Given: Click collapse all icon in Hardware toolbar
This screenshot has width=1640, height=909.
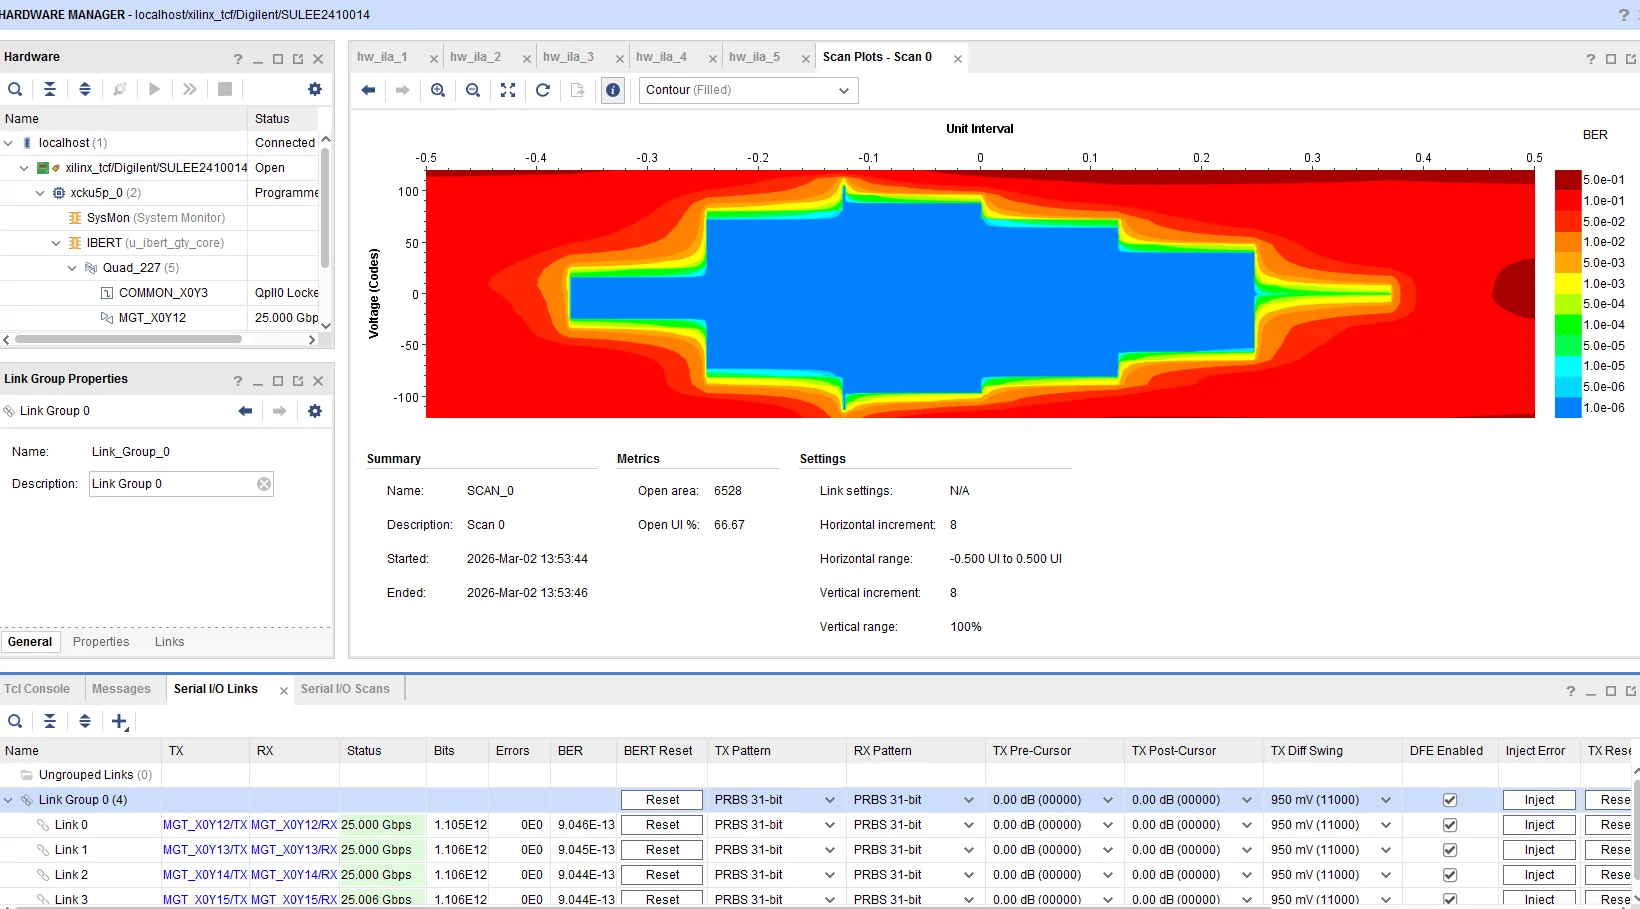Looking at the screenshot, I should click(50, 89).
